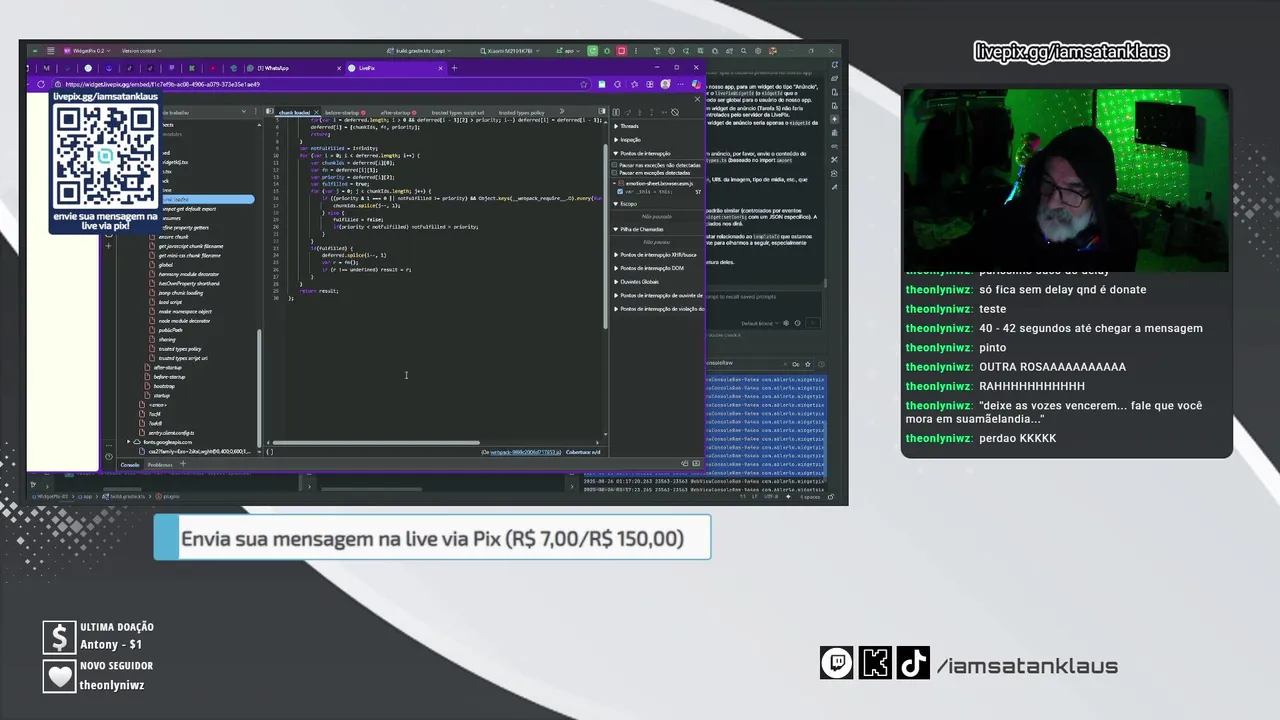Switch to the Problemas drawer tab
Image resolution: width=1280 pixels, height=720 pixels.
[160, 465]
